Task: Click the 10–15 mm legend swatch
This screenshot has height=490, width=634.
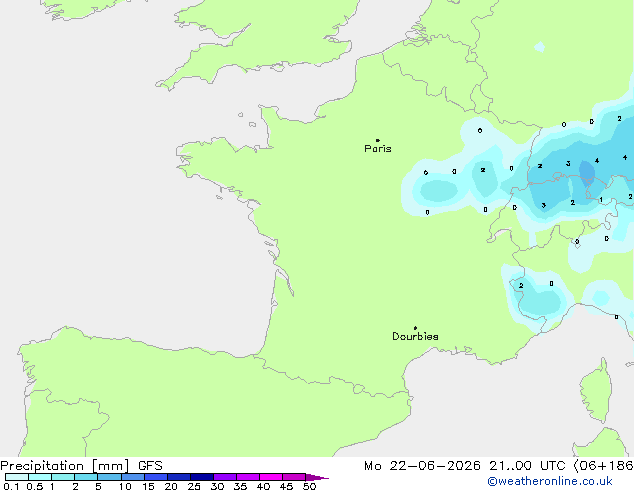Action: tap(133, 477)
